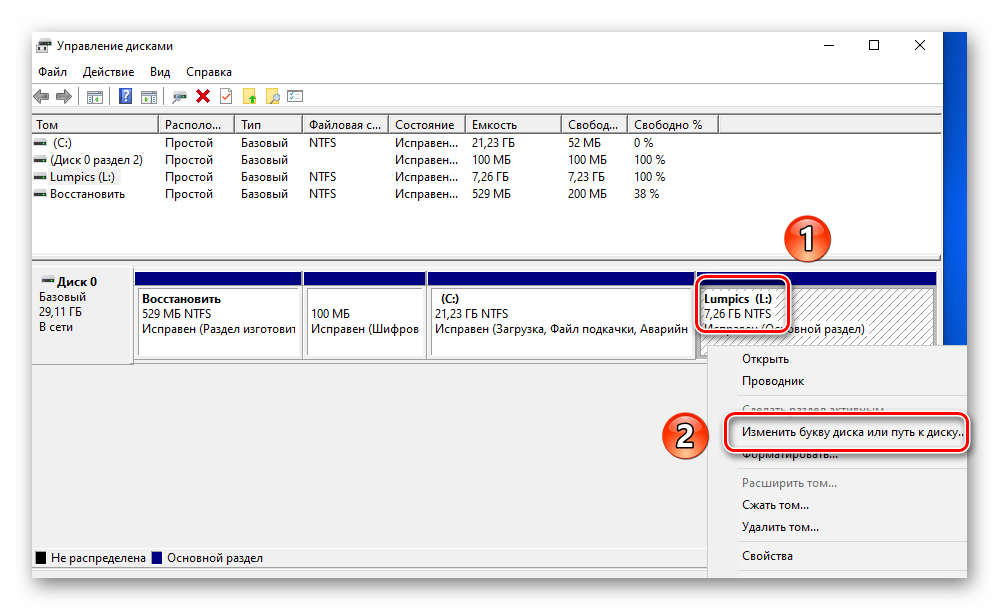
Task: Open the Справка menu
Action: [x=208, y=72]
